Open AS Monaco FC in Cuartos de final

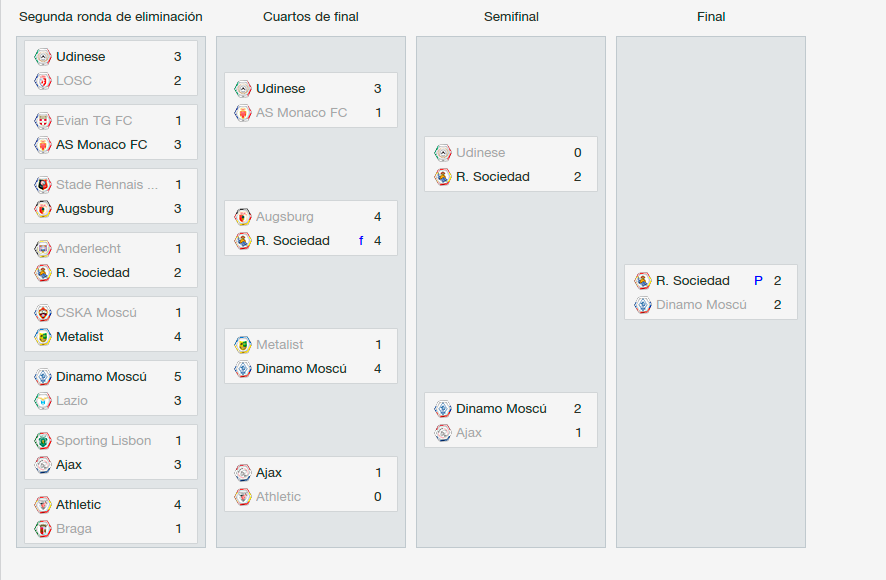pyautogui.click(x=301, y=112)
